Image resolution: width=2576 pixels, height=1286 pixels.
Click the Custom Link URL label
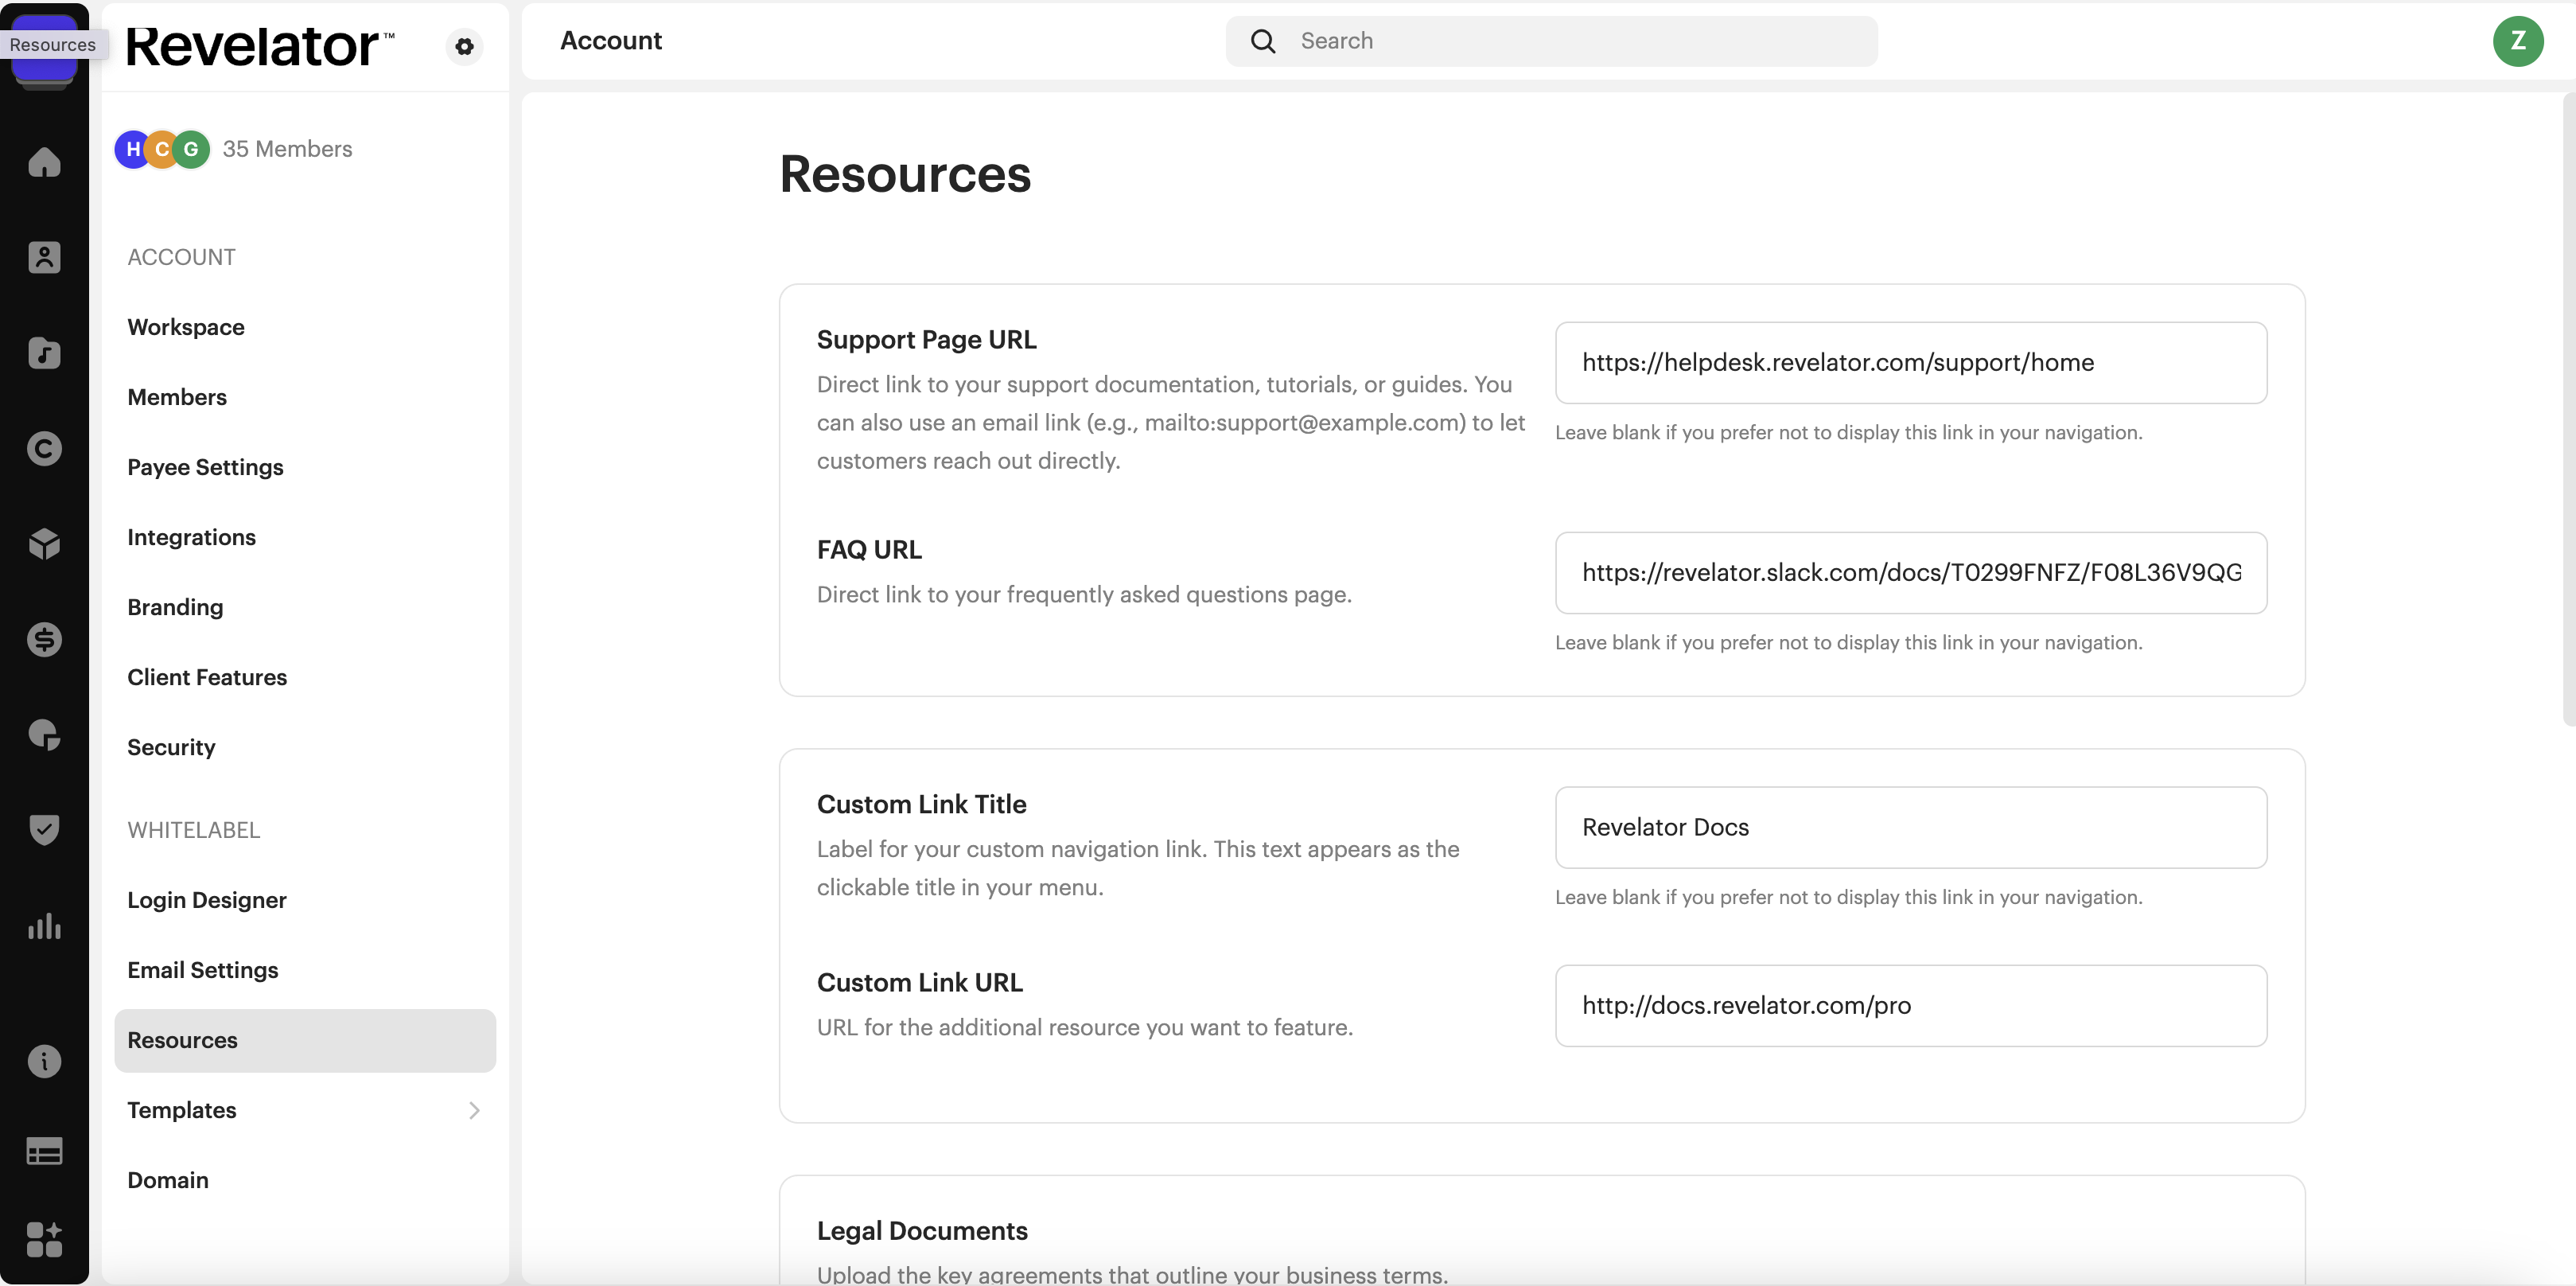click(x=919, y=983)
